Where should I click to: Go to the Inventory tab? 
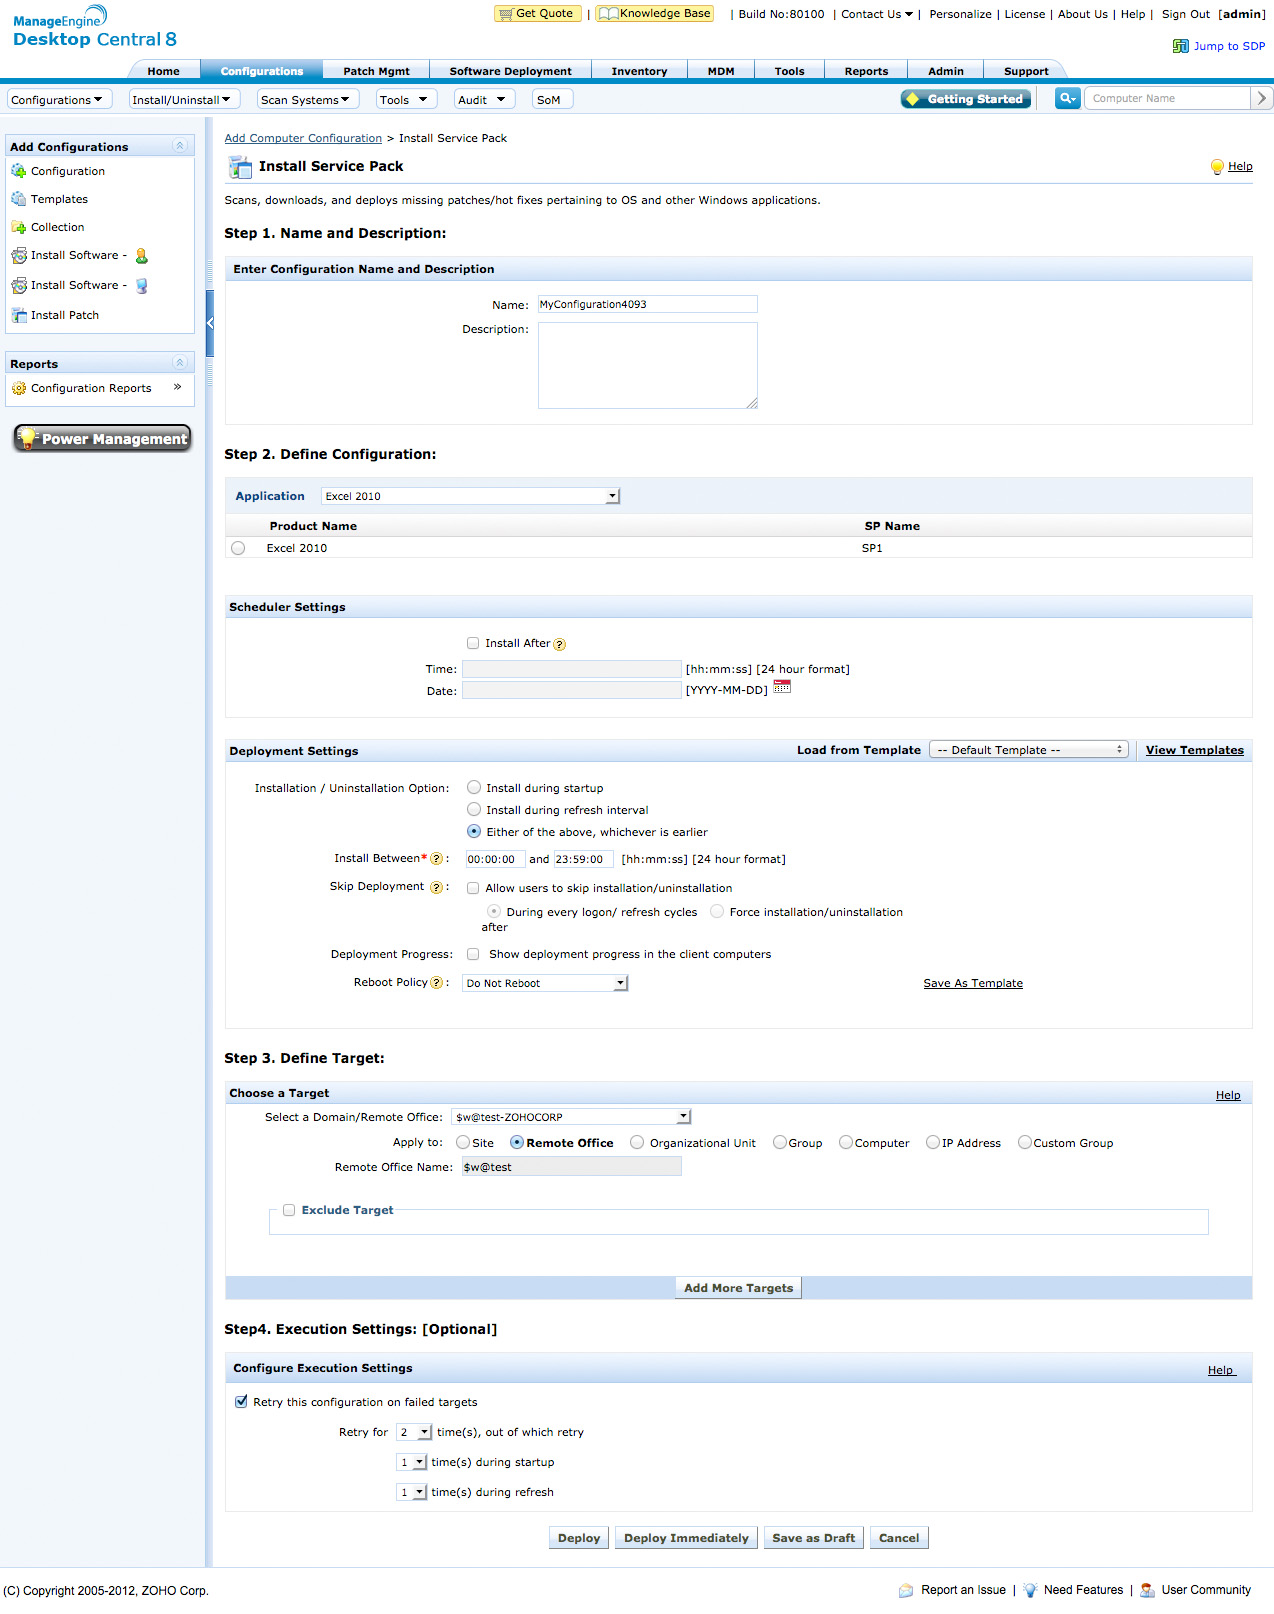tap(639, 71)
